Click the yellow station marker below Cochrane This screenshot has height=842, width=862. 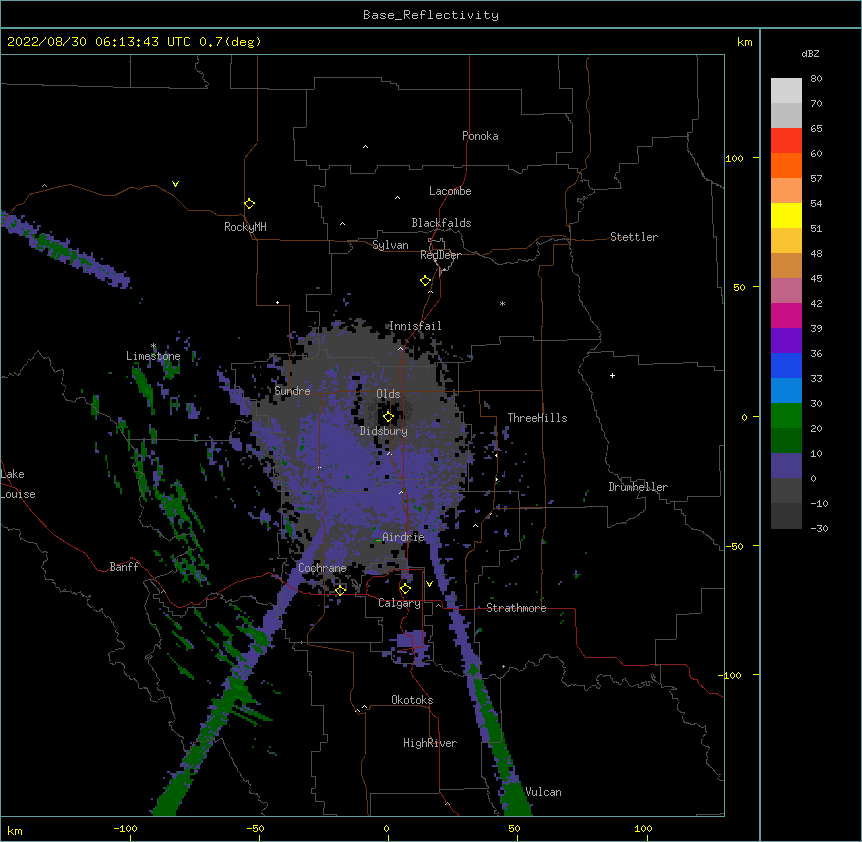point(340,590)
